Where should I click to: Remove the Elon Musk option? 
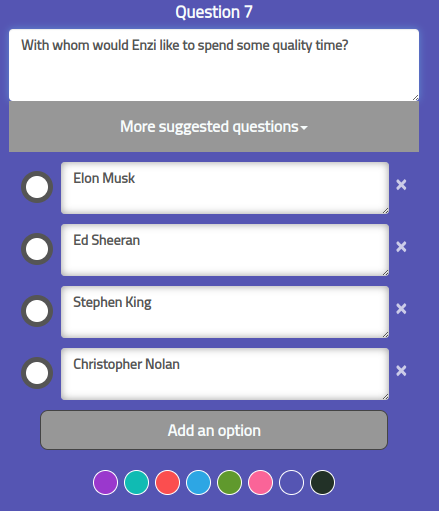tap(401, 185)
